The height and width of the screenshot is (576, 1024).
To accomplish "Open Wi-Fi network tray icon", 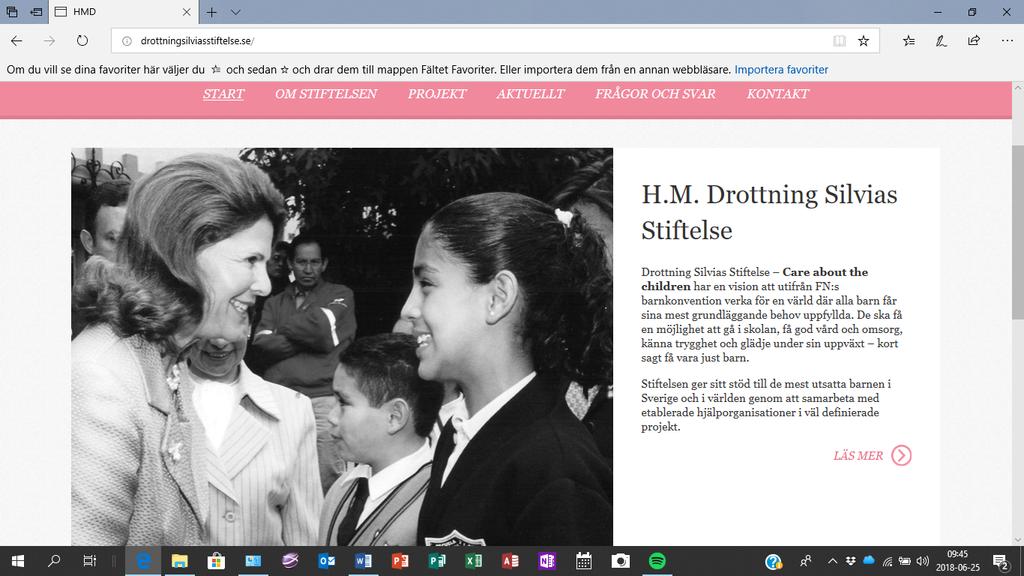I will (x=887, y=561).
